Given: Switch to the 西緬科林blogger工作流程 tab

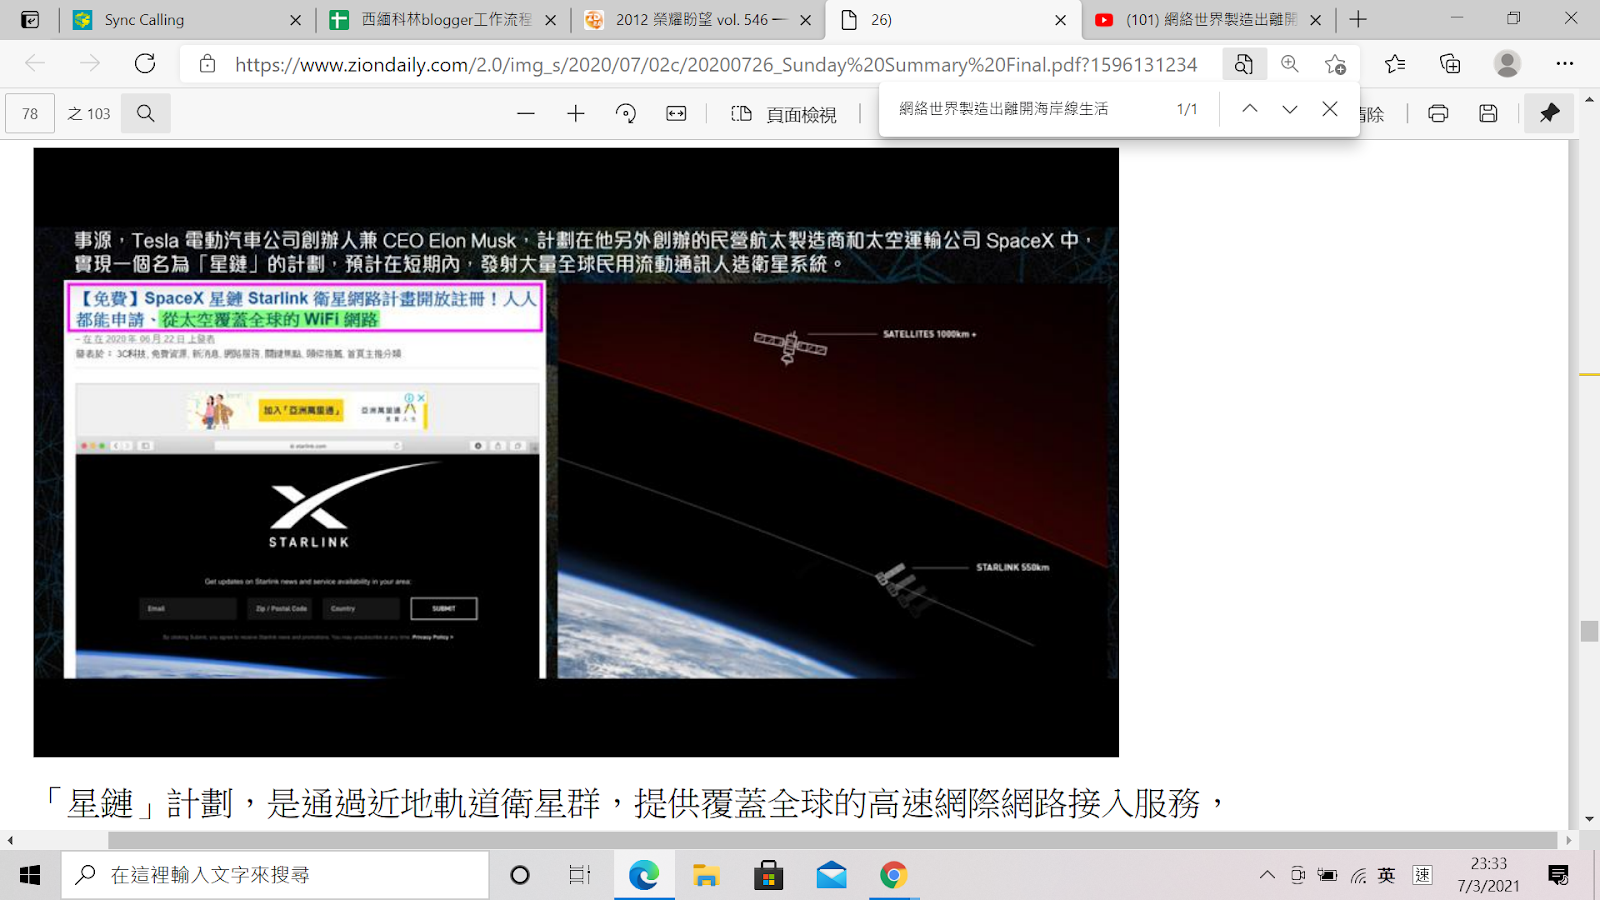Looking at the screenshot, I should (443, 19).
